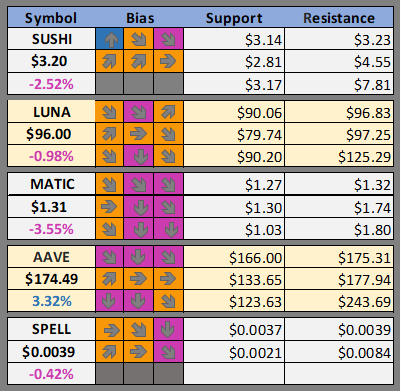Click the SPELL symbol cell
This screenshot has height=392, width=401.
tap(52, 329)
